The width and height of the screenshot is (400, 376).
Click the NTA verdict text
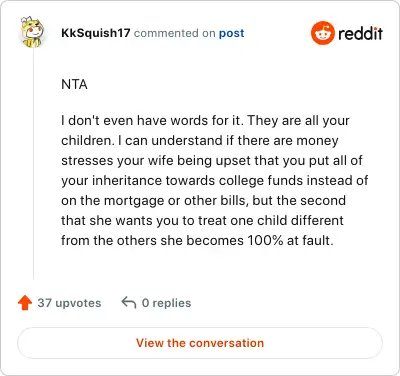coord(74,84)
